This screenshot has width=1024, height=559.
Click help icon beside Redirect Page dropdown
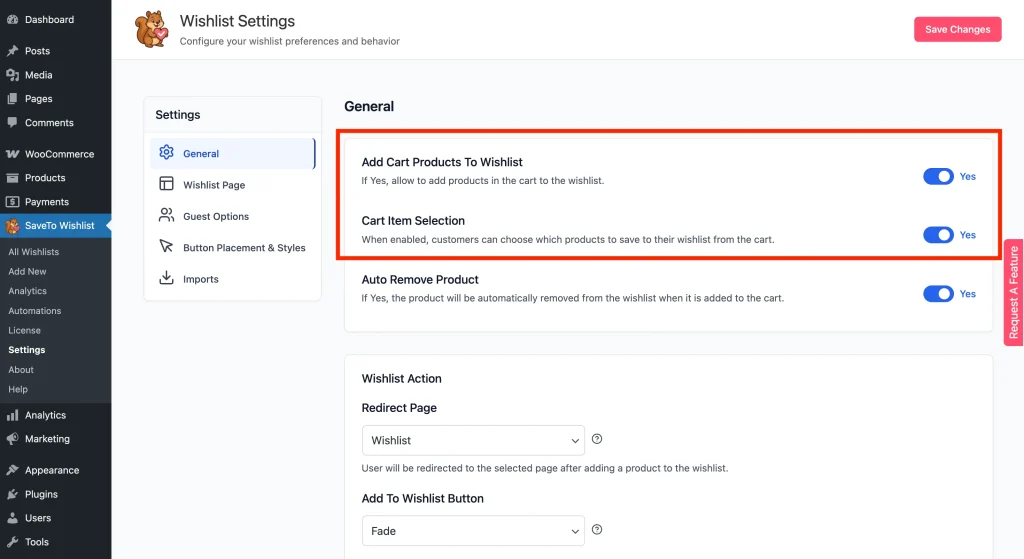[x=597, y=439]
